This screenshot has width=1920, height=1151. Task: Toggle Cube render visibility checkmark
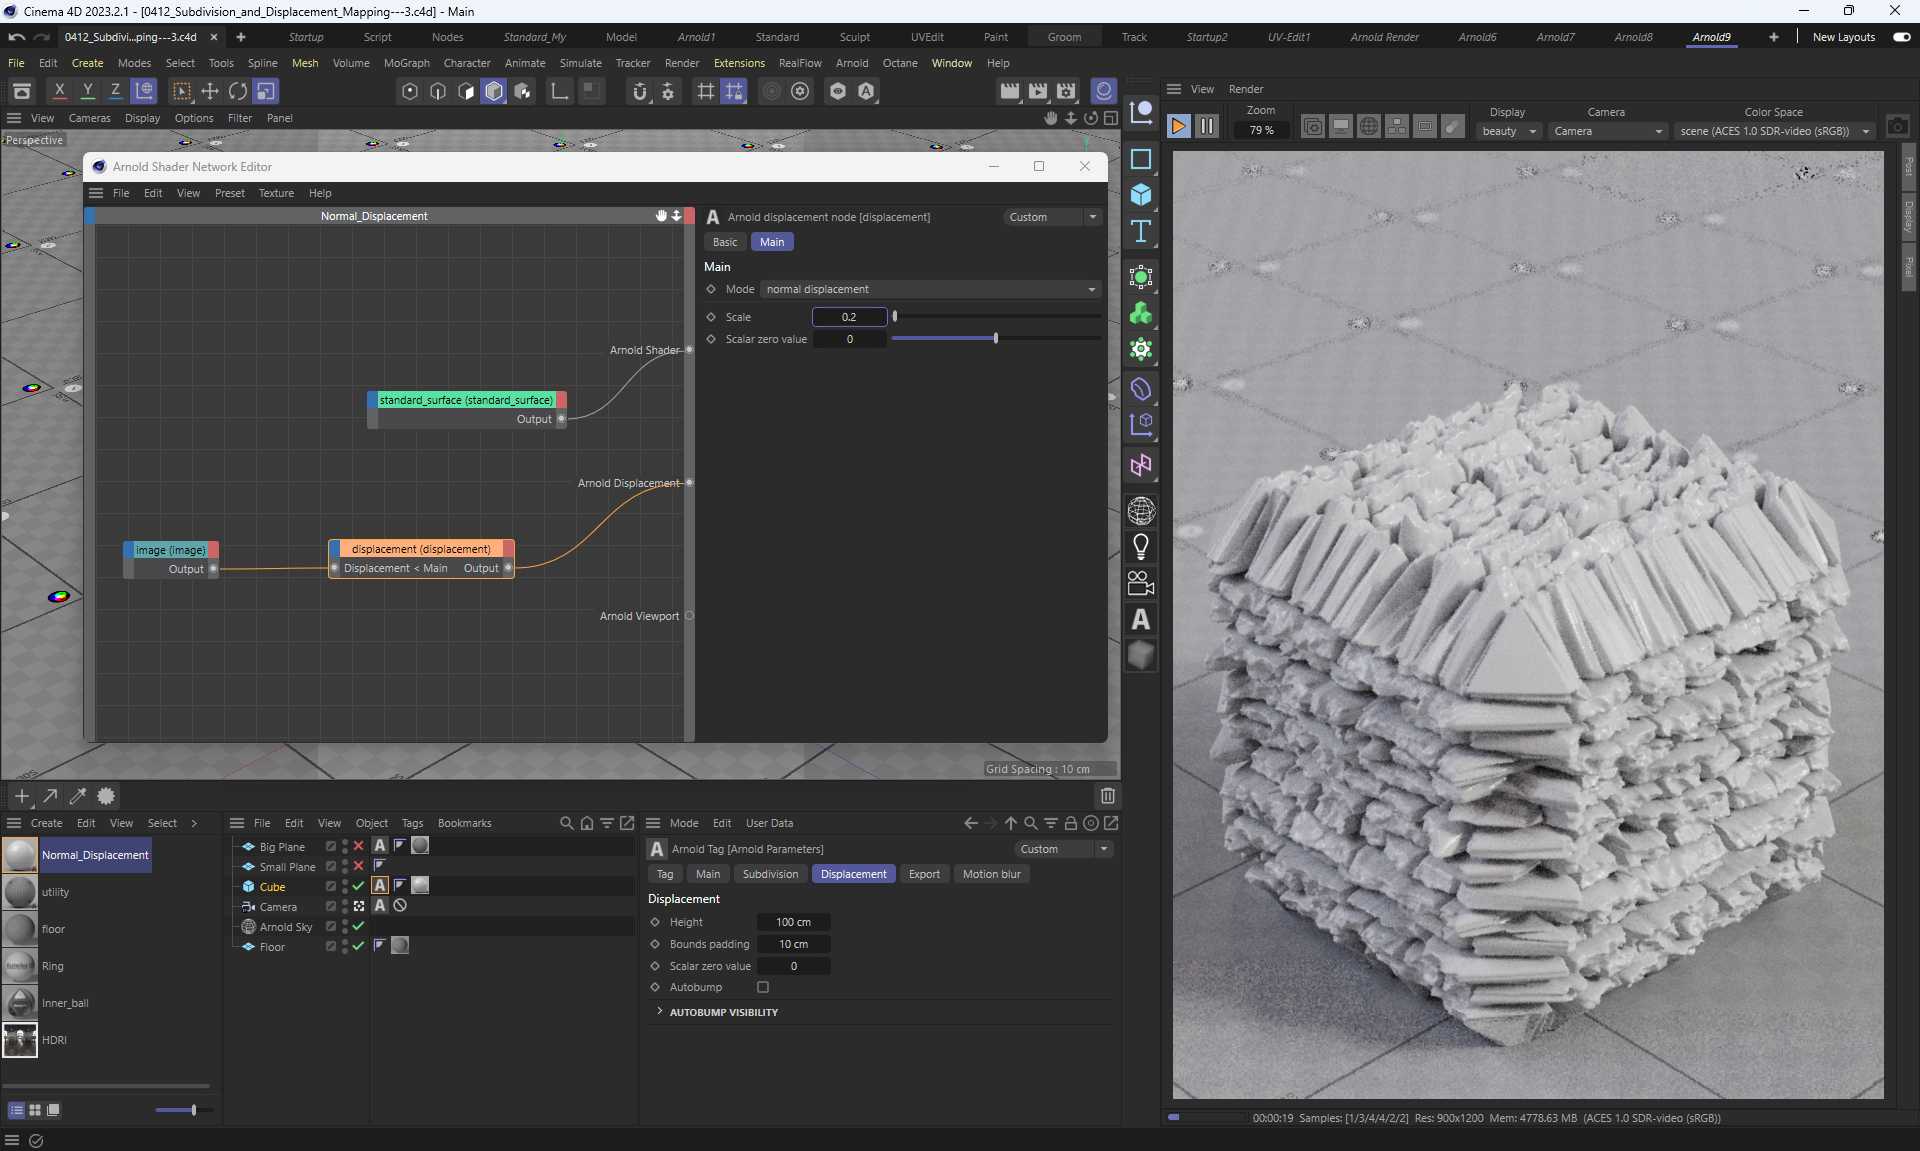358,886
